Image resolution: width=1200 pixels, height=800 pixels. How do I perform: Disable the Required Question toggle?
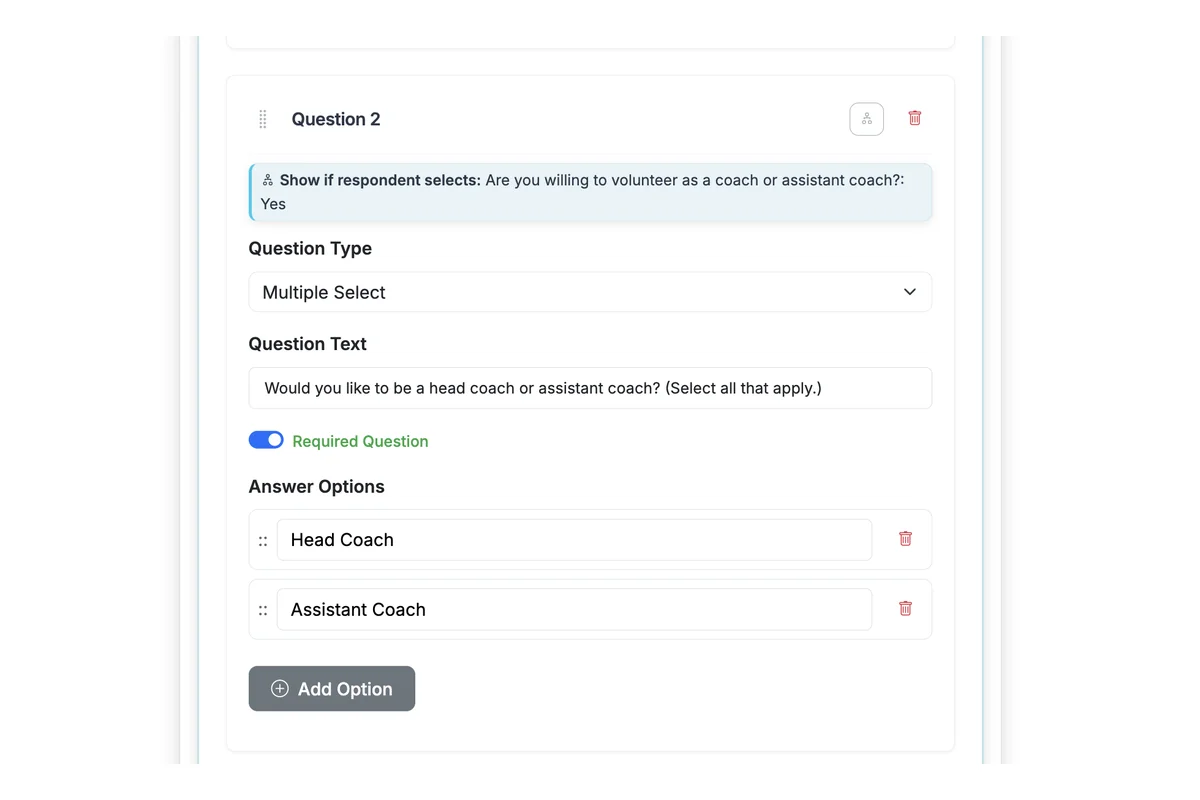[x=266, y=439]
